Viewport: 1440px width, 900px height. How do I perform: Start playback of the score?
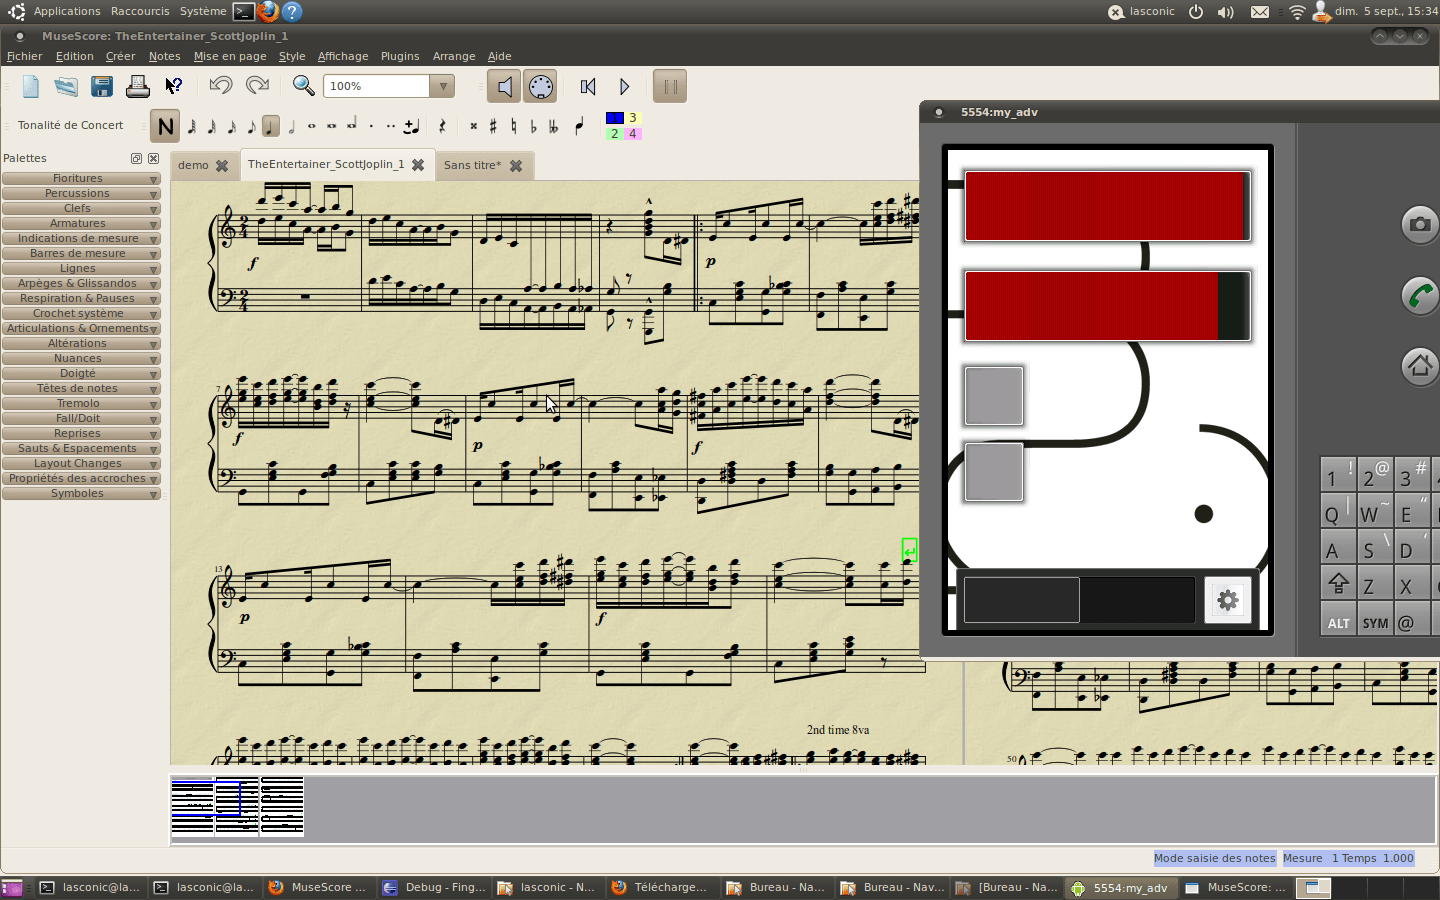(624, 87)
